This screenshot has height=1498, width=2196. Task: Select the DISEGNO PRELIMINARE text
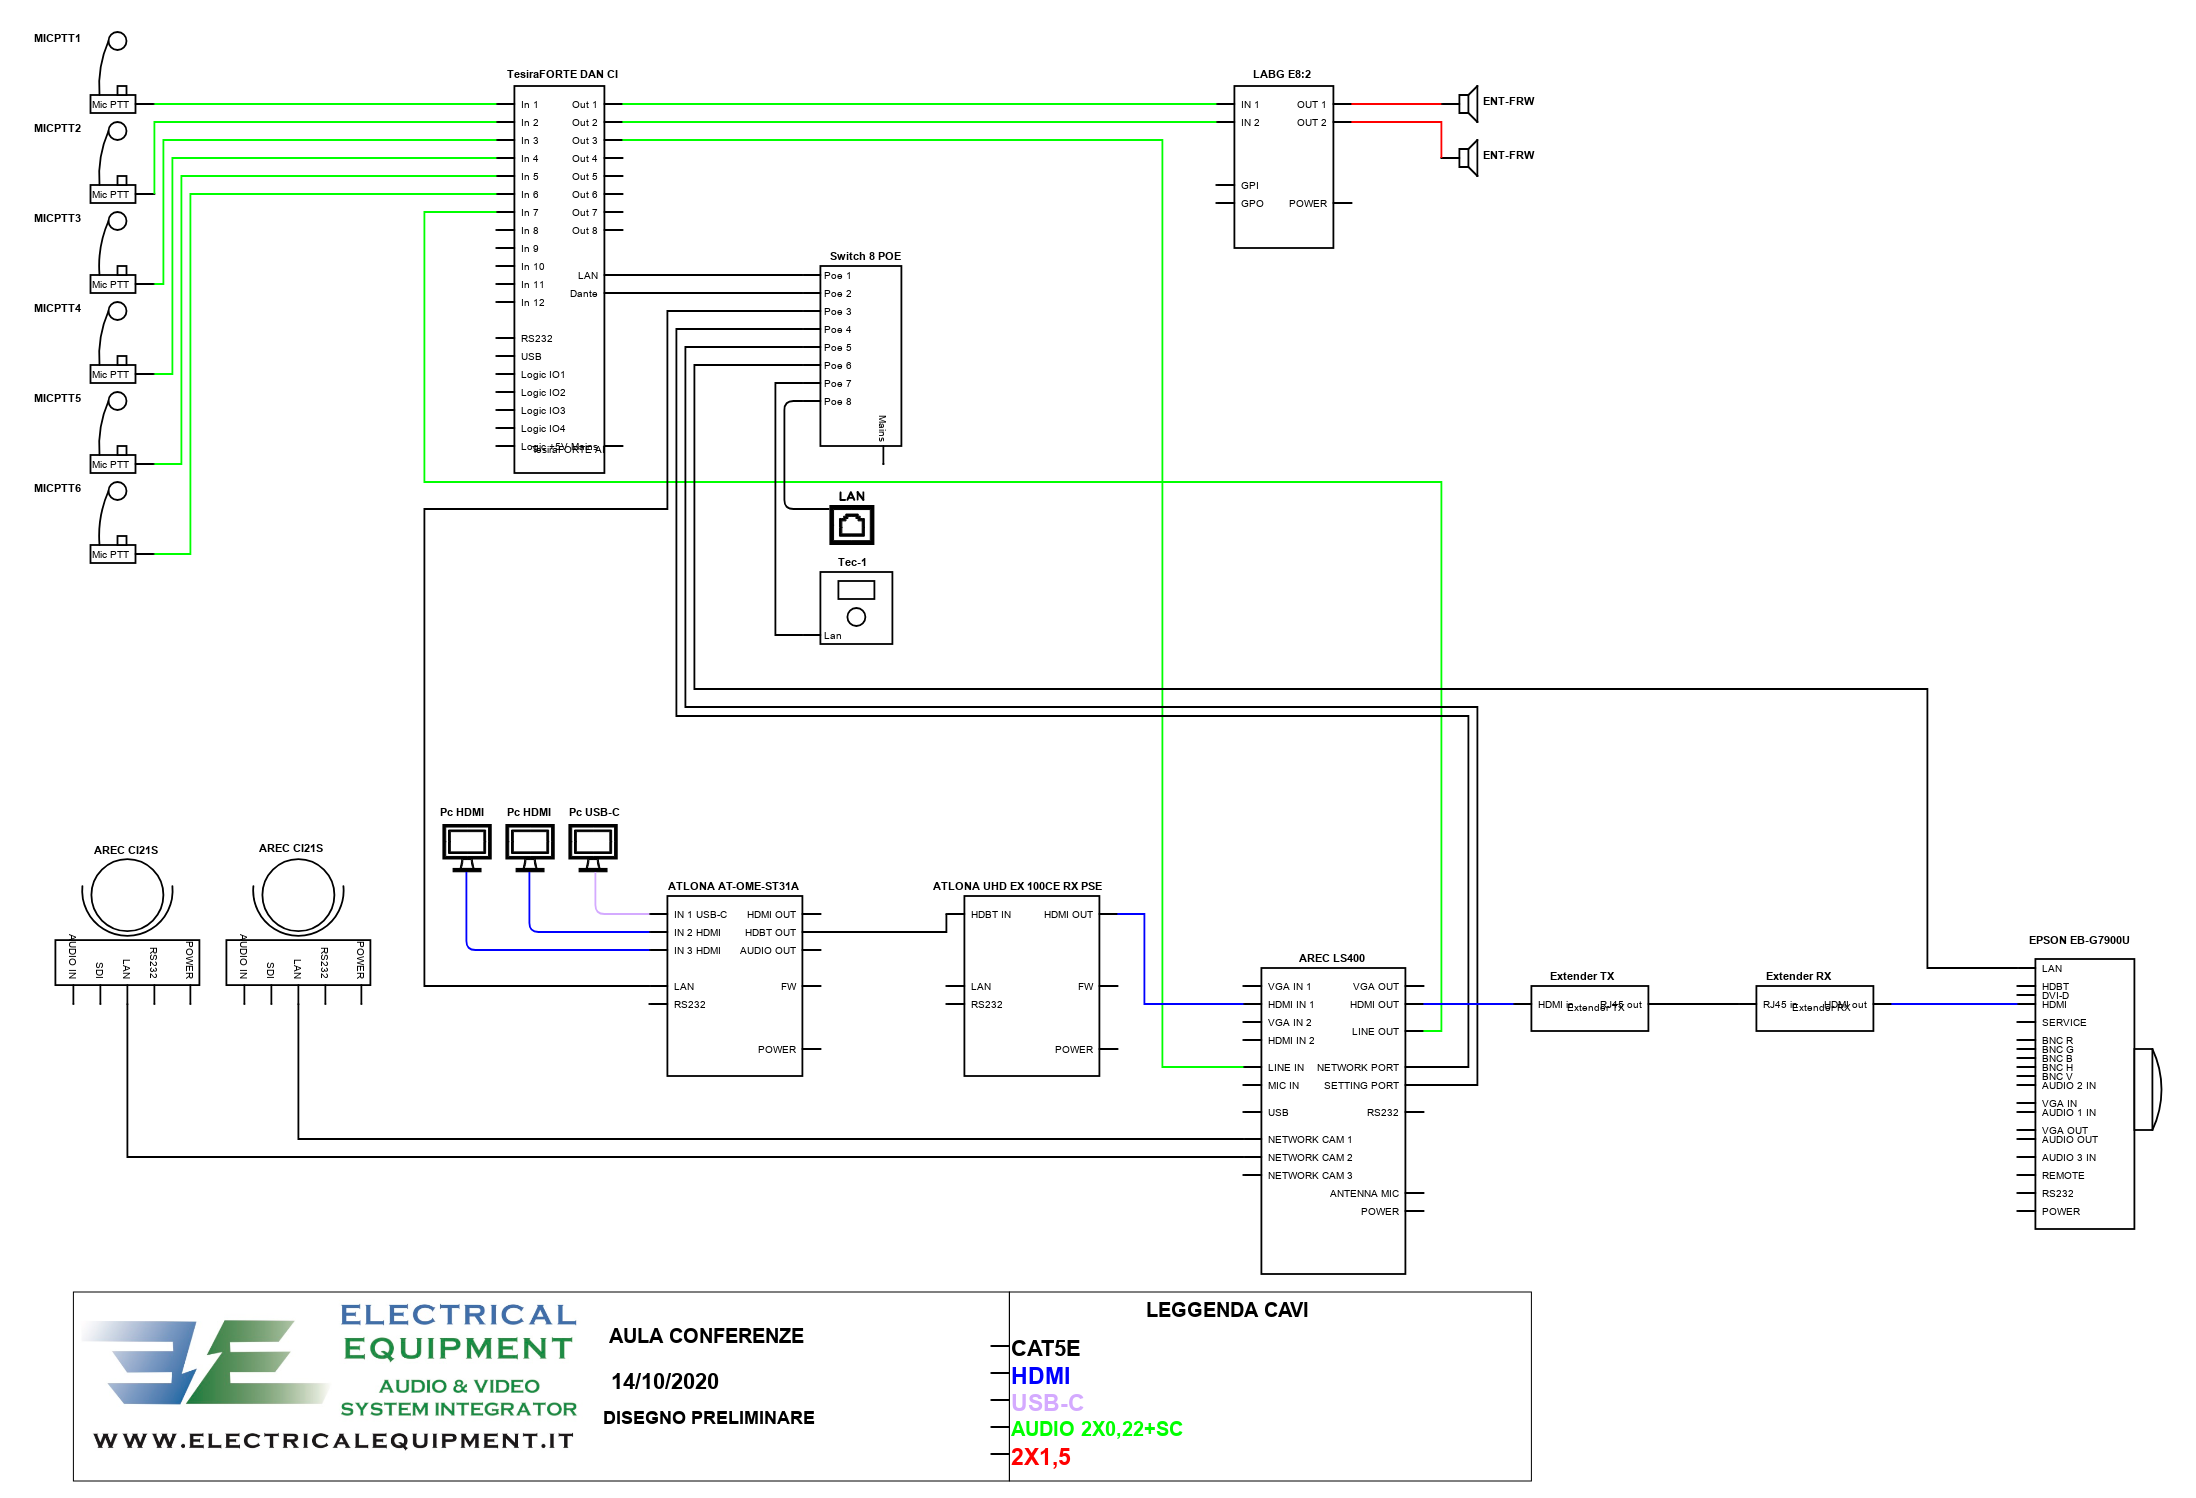pyautogui.click(x=709, y=1418)
